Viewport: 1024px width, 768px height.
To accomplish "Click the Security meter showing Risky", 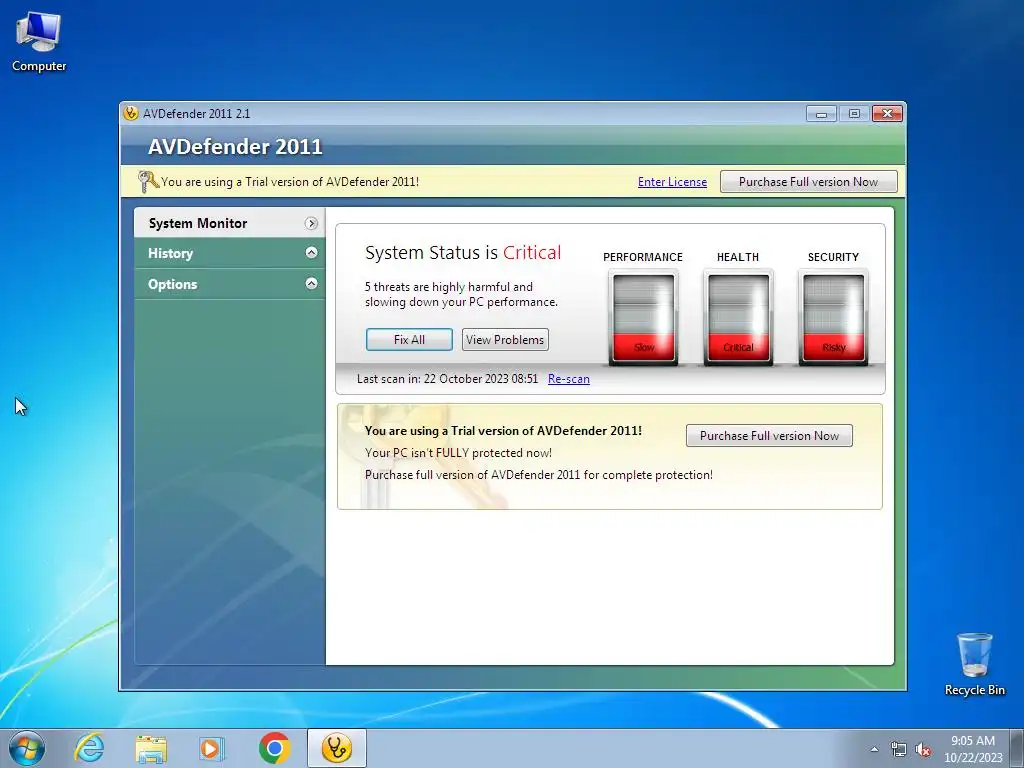I will pyautogui.click(x=833, y=318).
